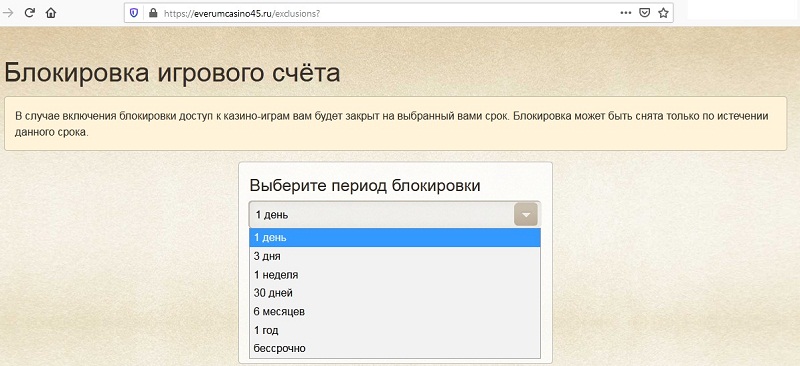Click the label Выберите период блокировки
This screenshot has width=800, height=366.
365,185
